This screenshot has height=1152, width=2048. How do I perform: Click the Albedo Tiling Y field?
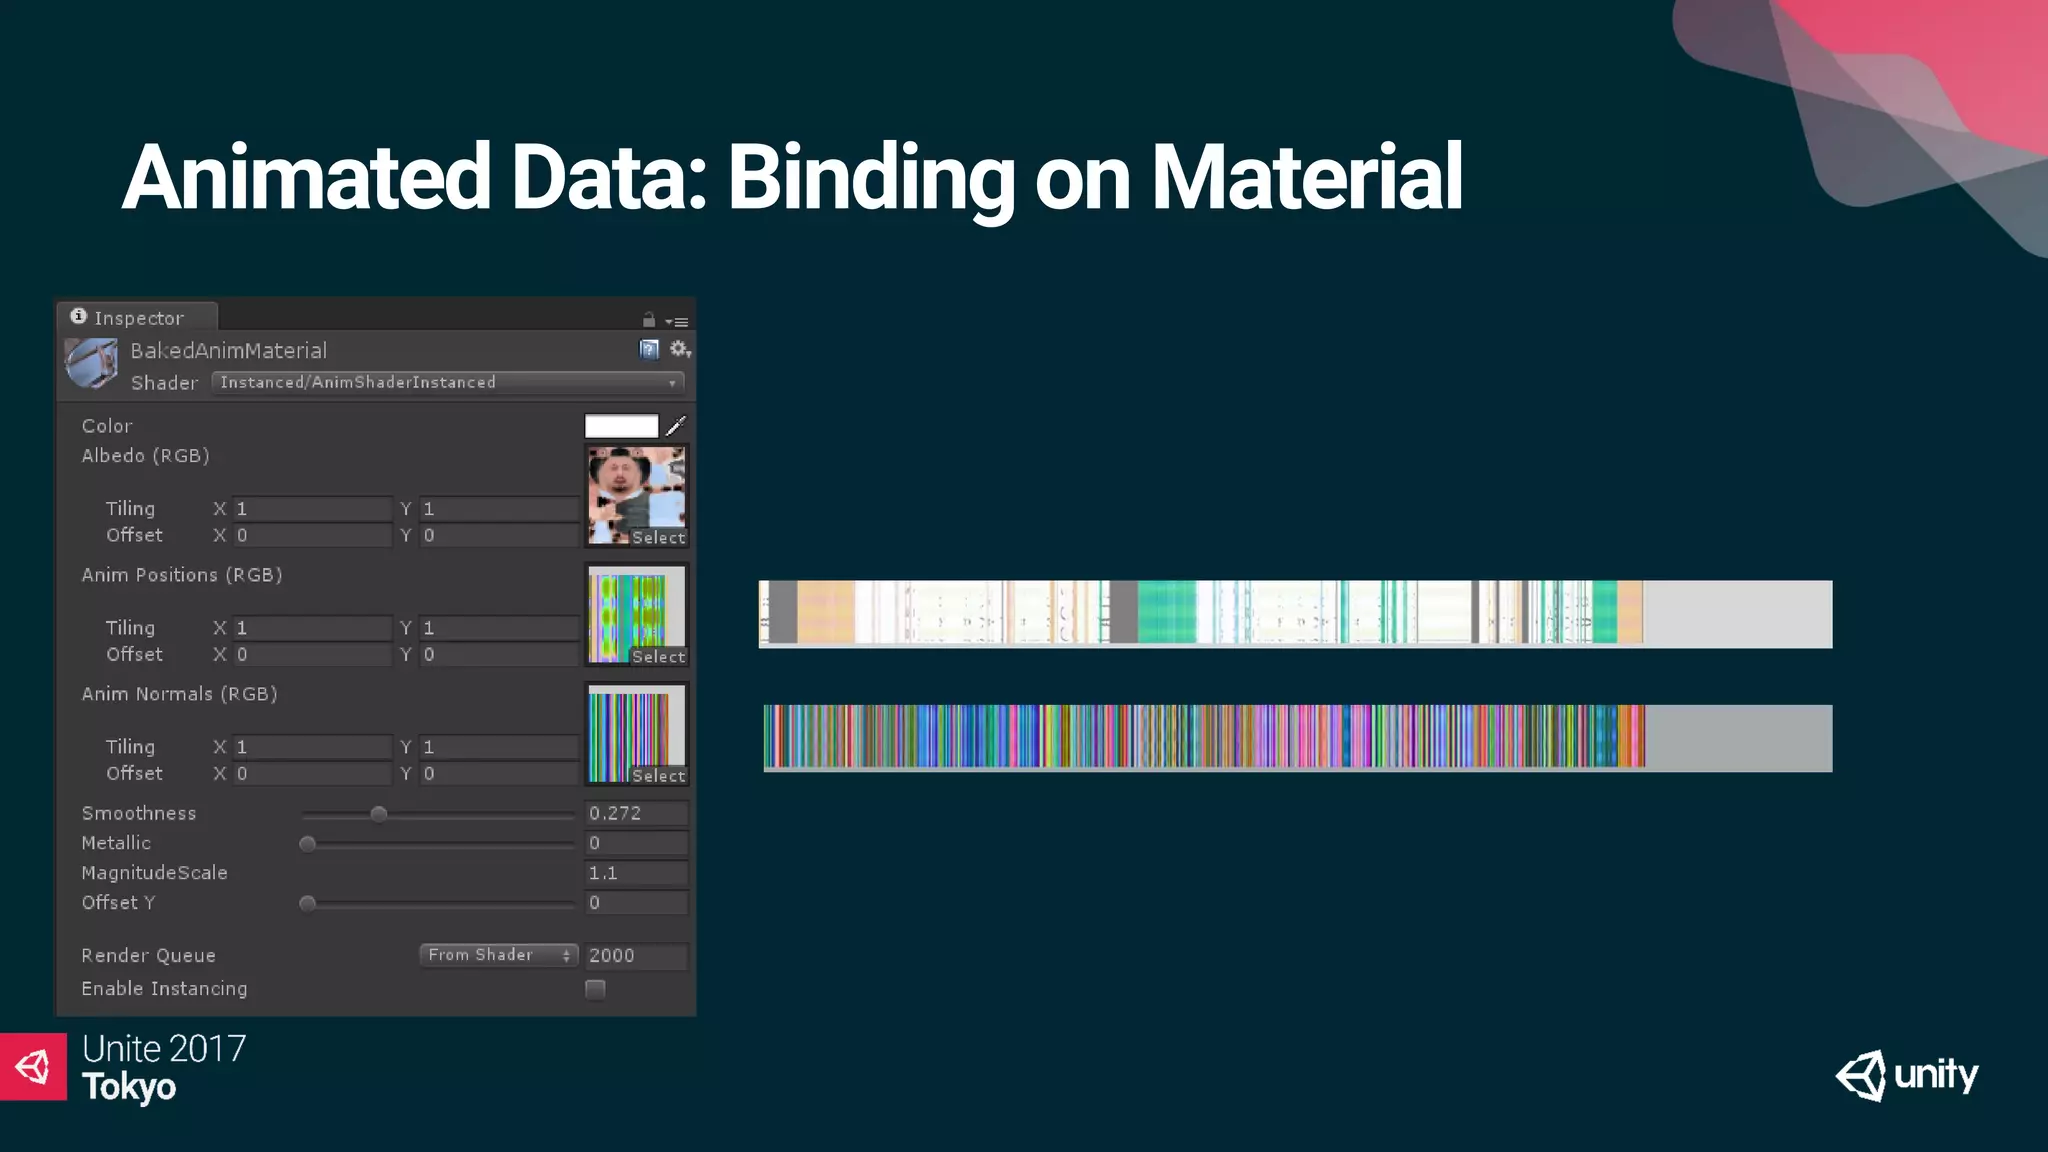click(499, 509)
